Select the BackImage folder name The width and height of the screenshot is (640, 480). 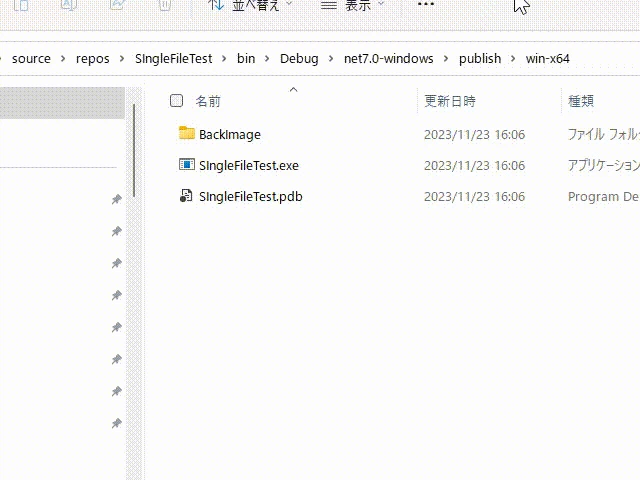click(x=230, y=135)
